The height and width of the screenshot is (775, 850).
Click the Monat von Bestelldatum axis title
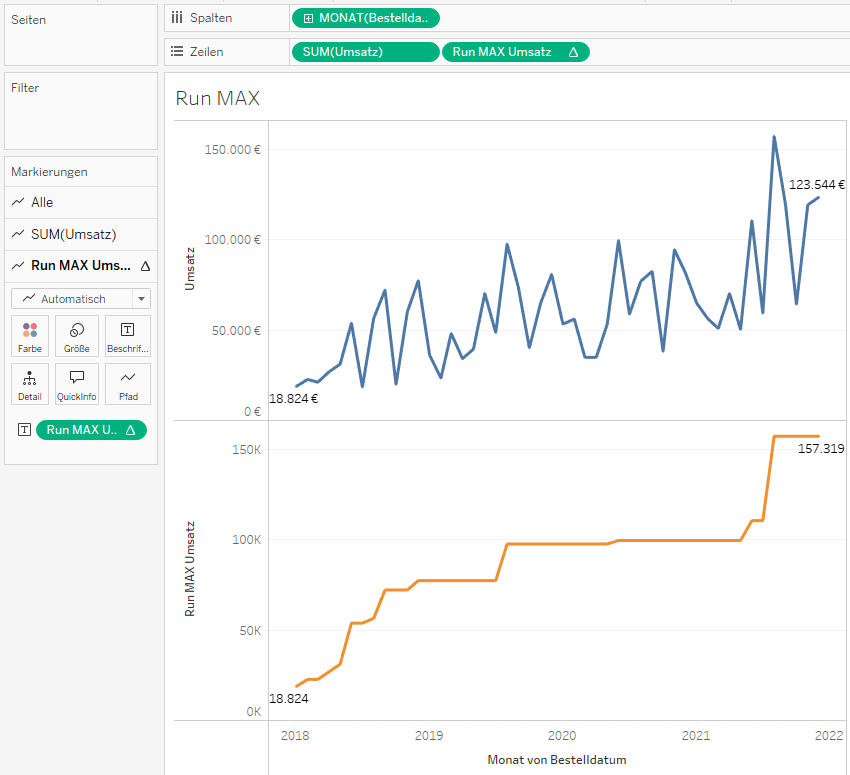557,760
